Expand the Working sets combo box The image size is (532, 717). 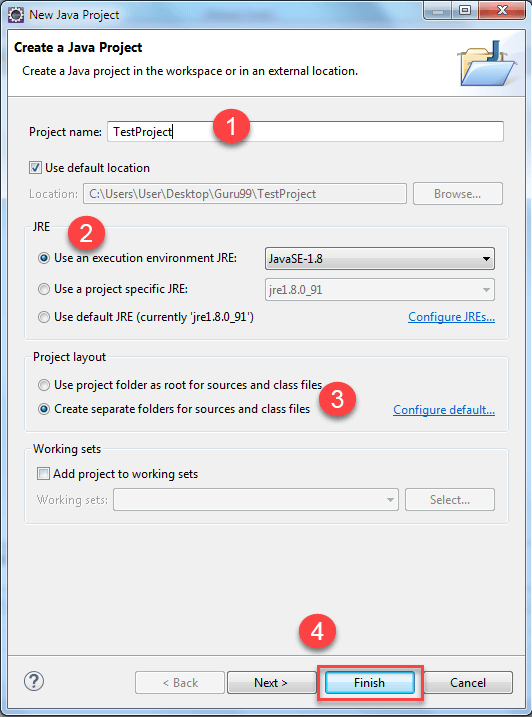click(256, 499)
